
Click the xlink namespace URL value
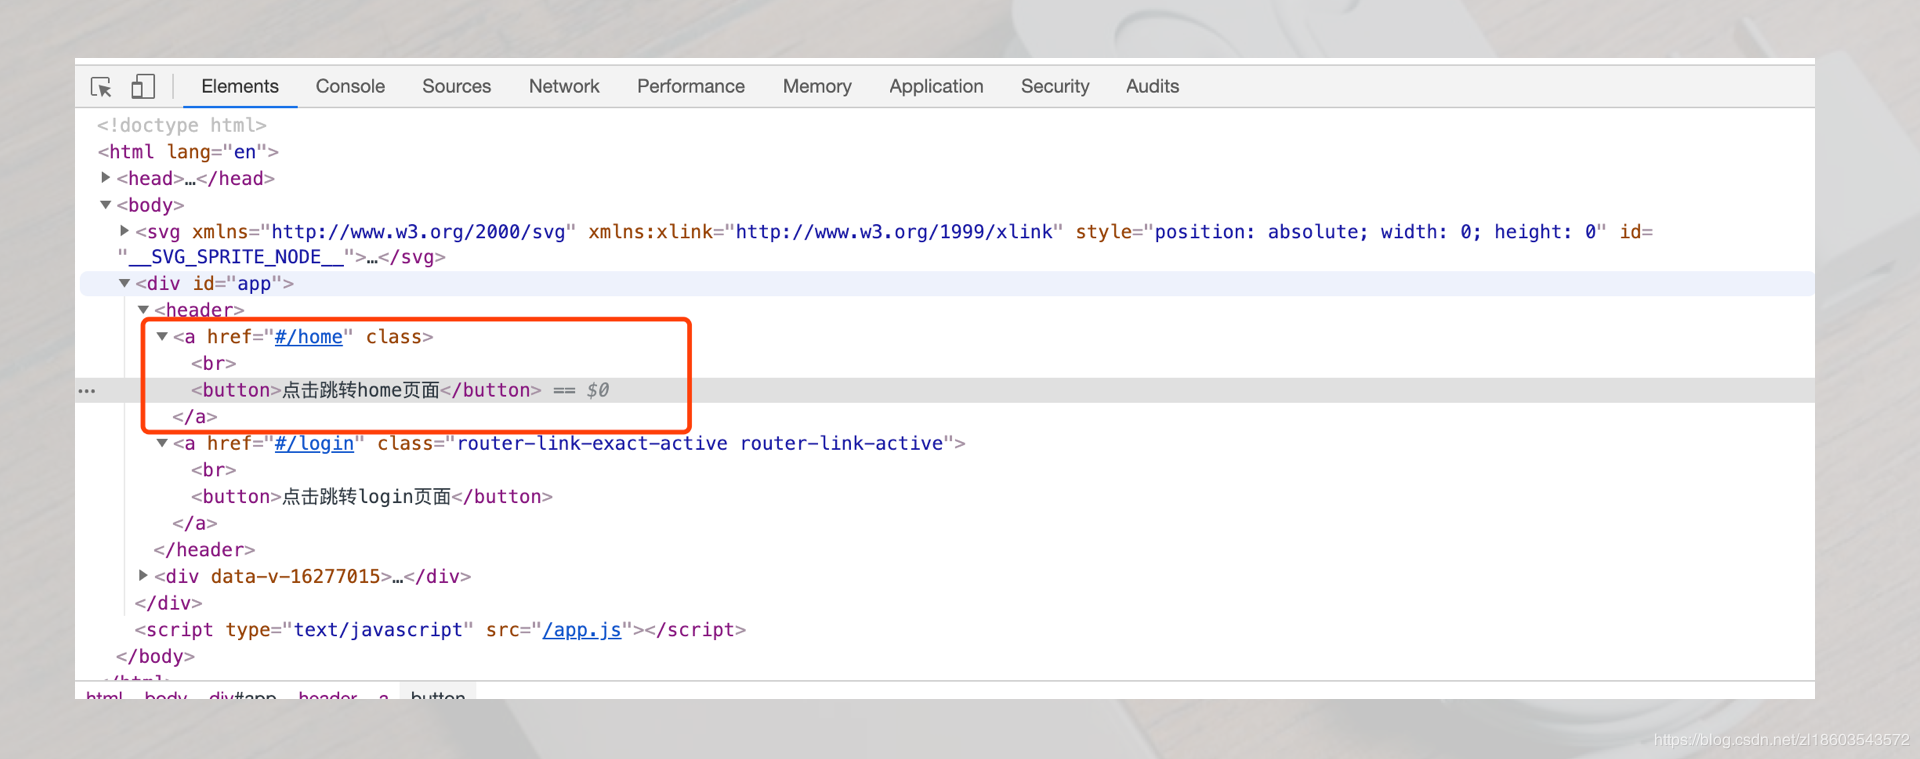(894, 232)
